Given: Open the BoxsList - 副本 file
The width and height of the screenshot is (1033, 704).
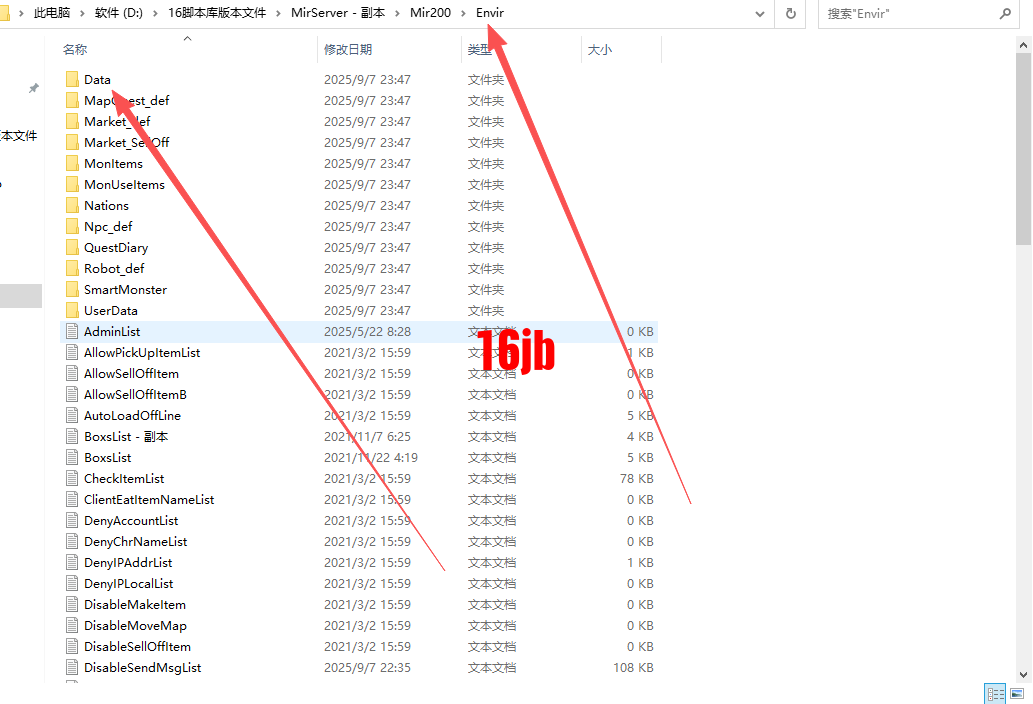Looking at the screenshot, I should [122, 436].
